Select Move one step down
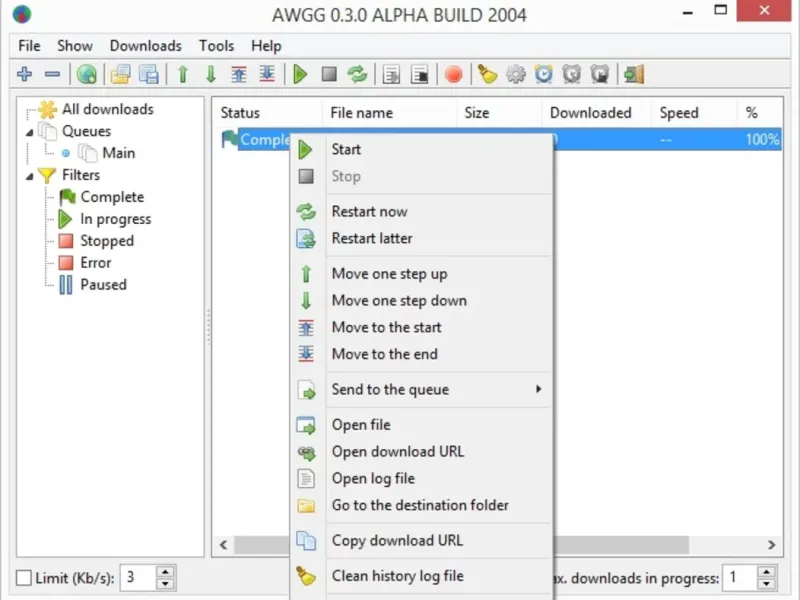 421,301
